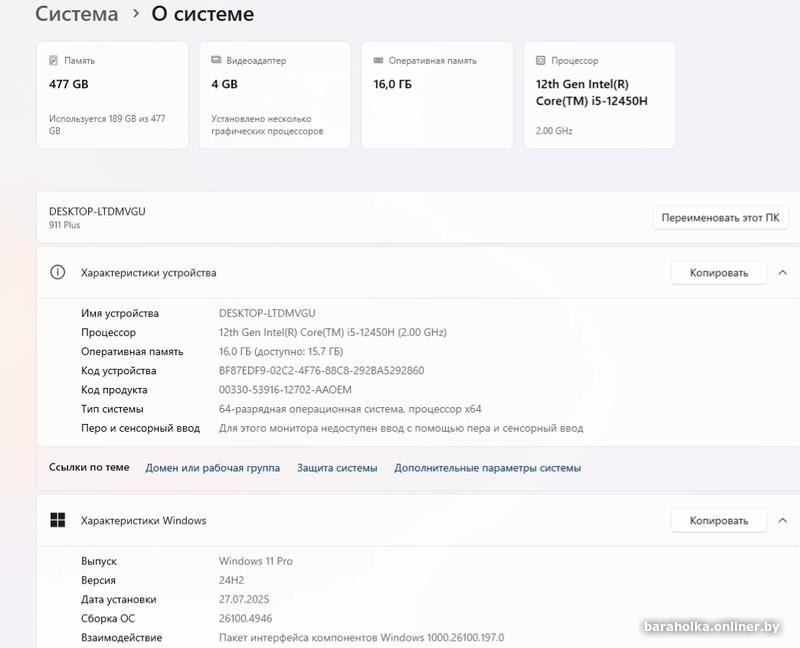Open Домен или рабочая группа link

pyautogui.click(x=212, y=468)
